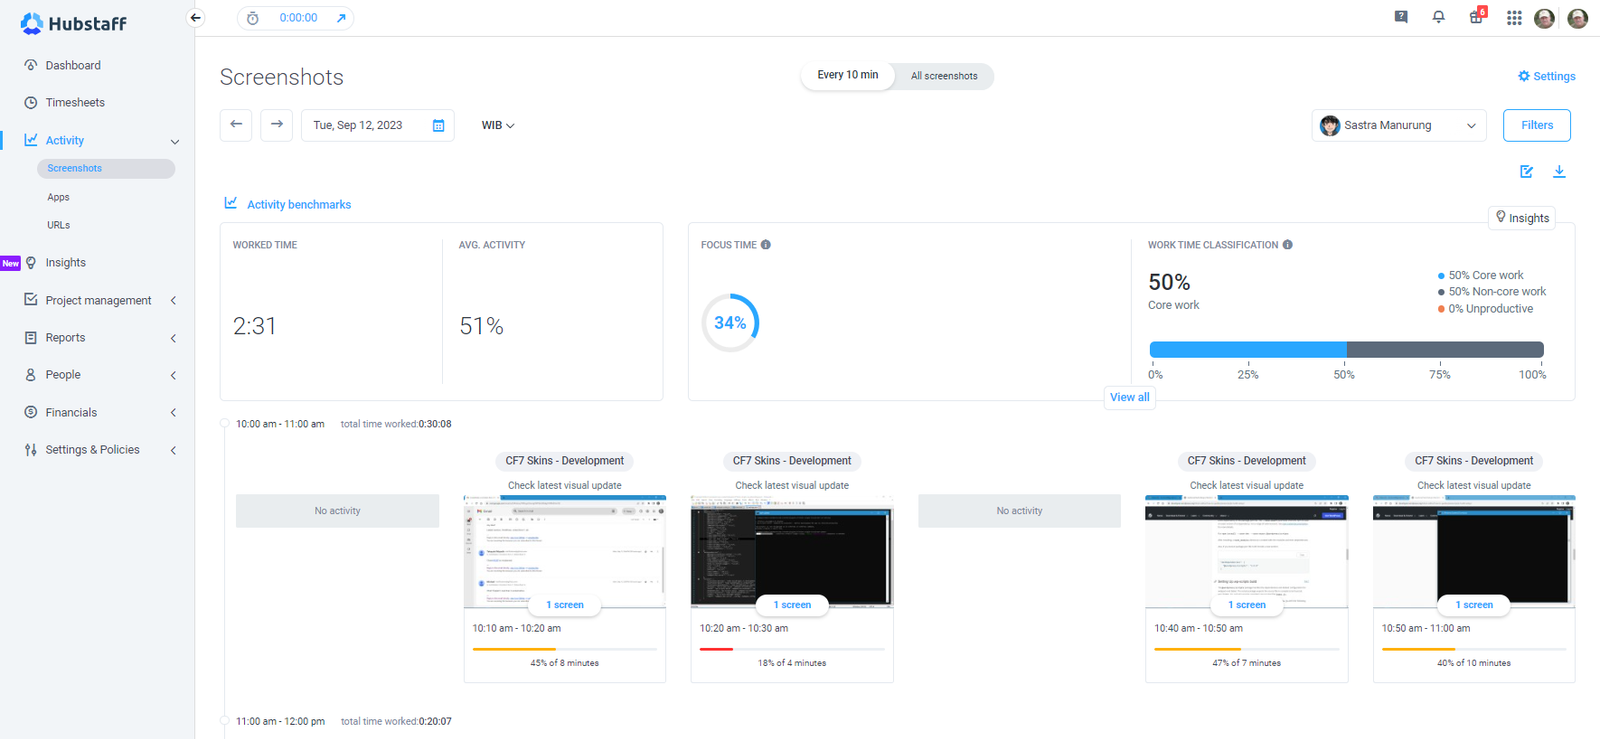Open 10:20 am terminal screenshot thumbnail
1600x739 pixels.
[791, 552]
